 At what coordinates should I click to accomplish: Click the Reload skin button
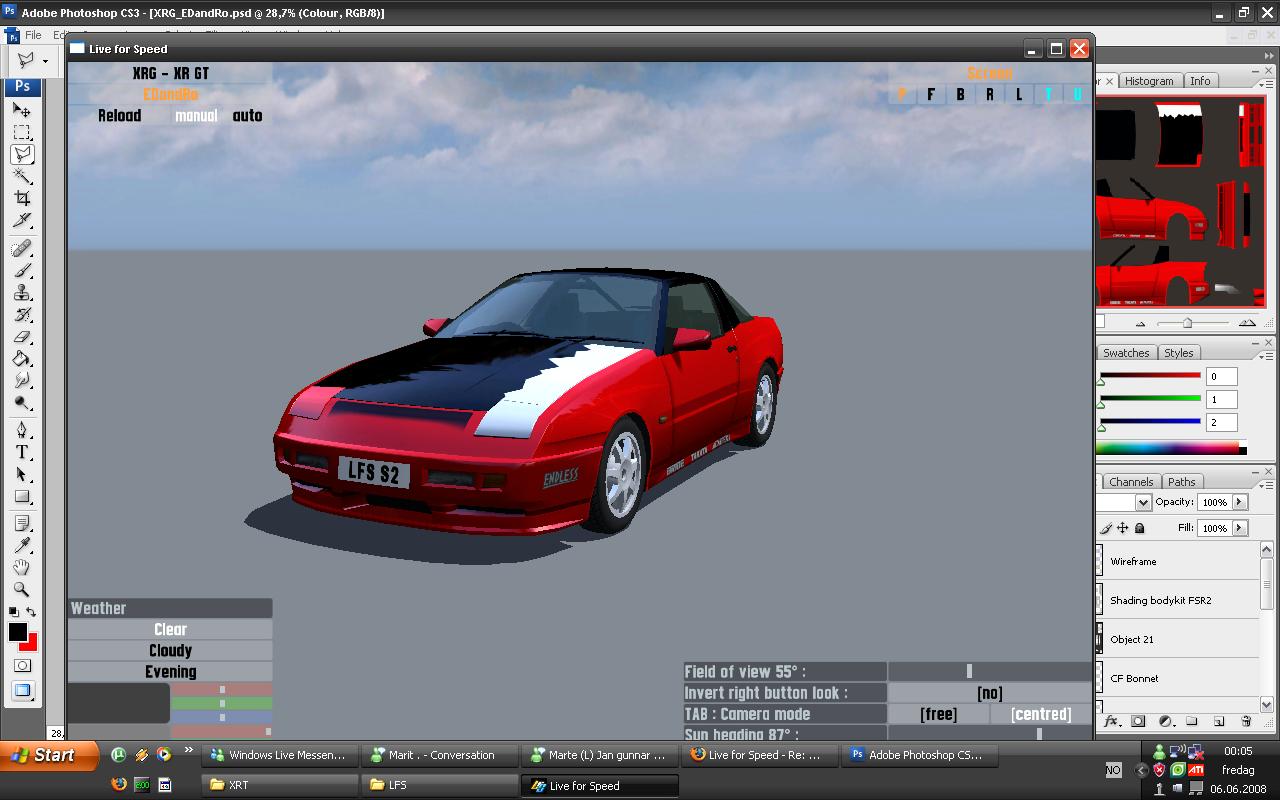119,116
